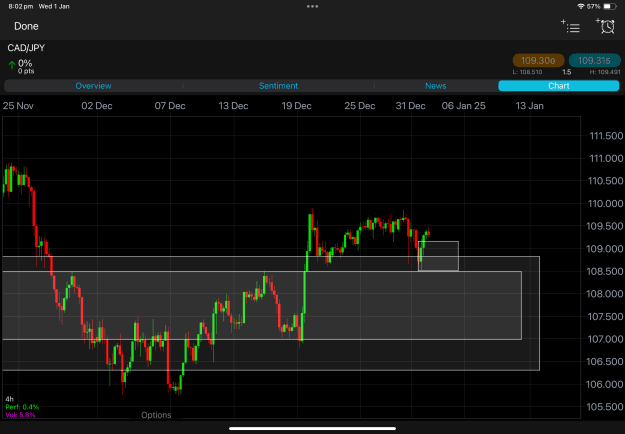Tap the 1.5 spread value
The image size is (625, 434).
pyautogui.click(x=566, y=72)
